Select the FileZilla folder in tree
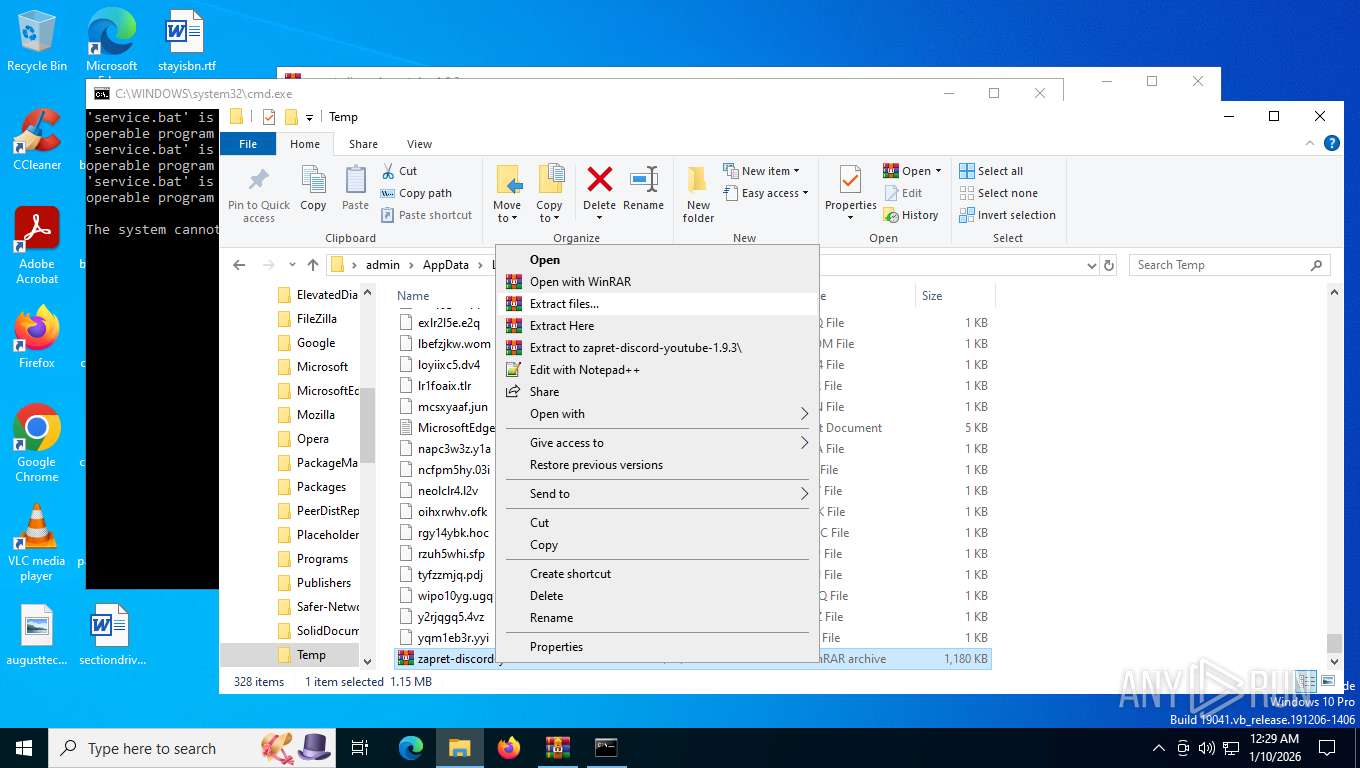 (317, 319)
